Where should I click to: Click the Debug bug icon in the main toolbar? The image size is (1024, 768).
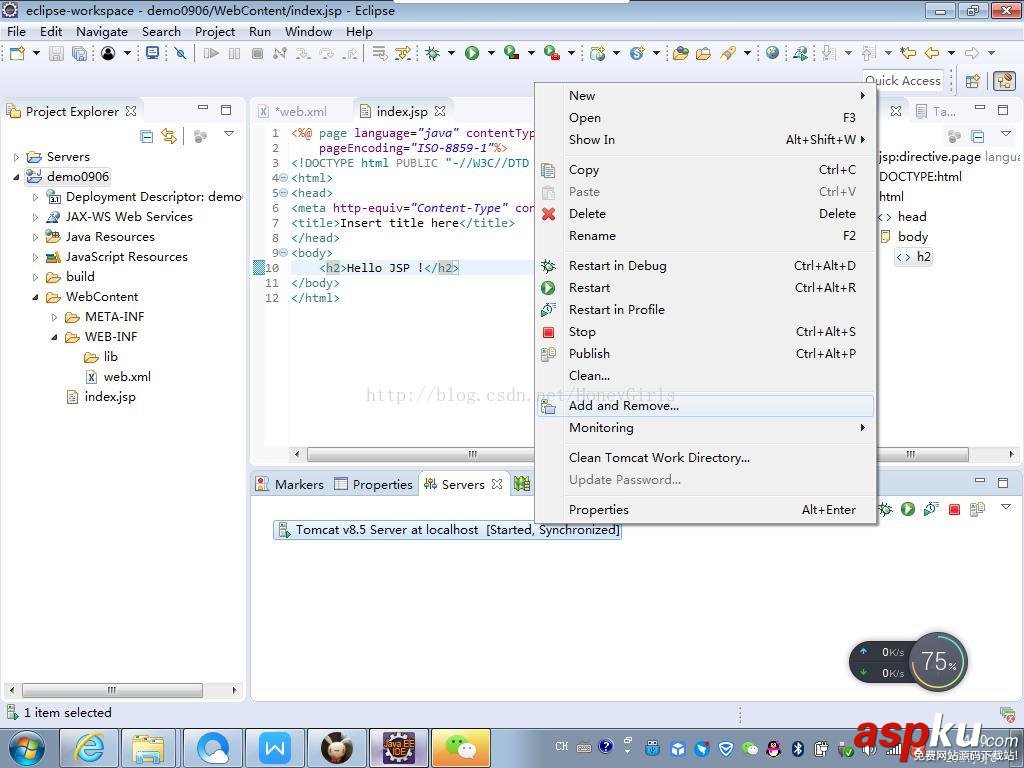coord(432,54)
